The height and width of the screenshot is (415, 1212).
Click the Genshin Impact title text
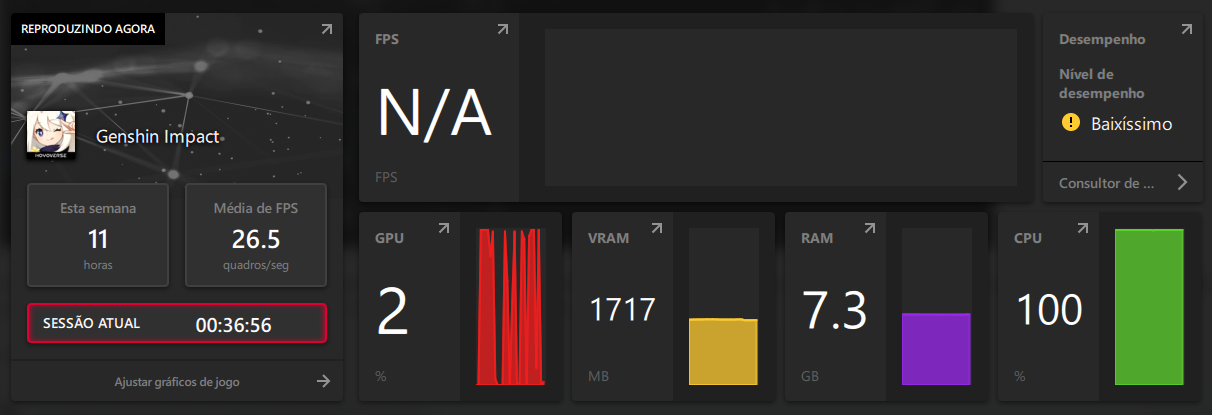coord(157,137)
